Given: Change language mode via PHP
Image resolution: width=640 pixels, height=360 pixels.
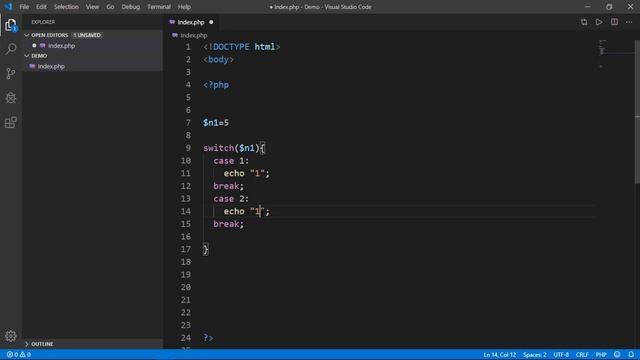Looking at the screenshot, I should point(601,354).
